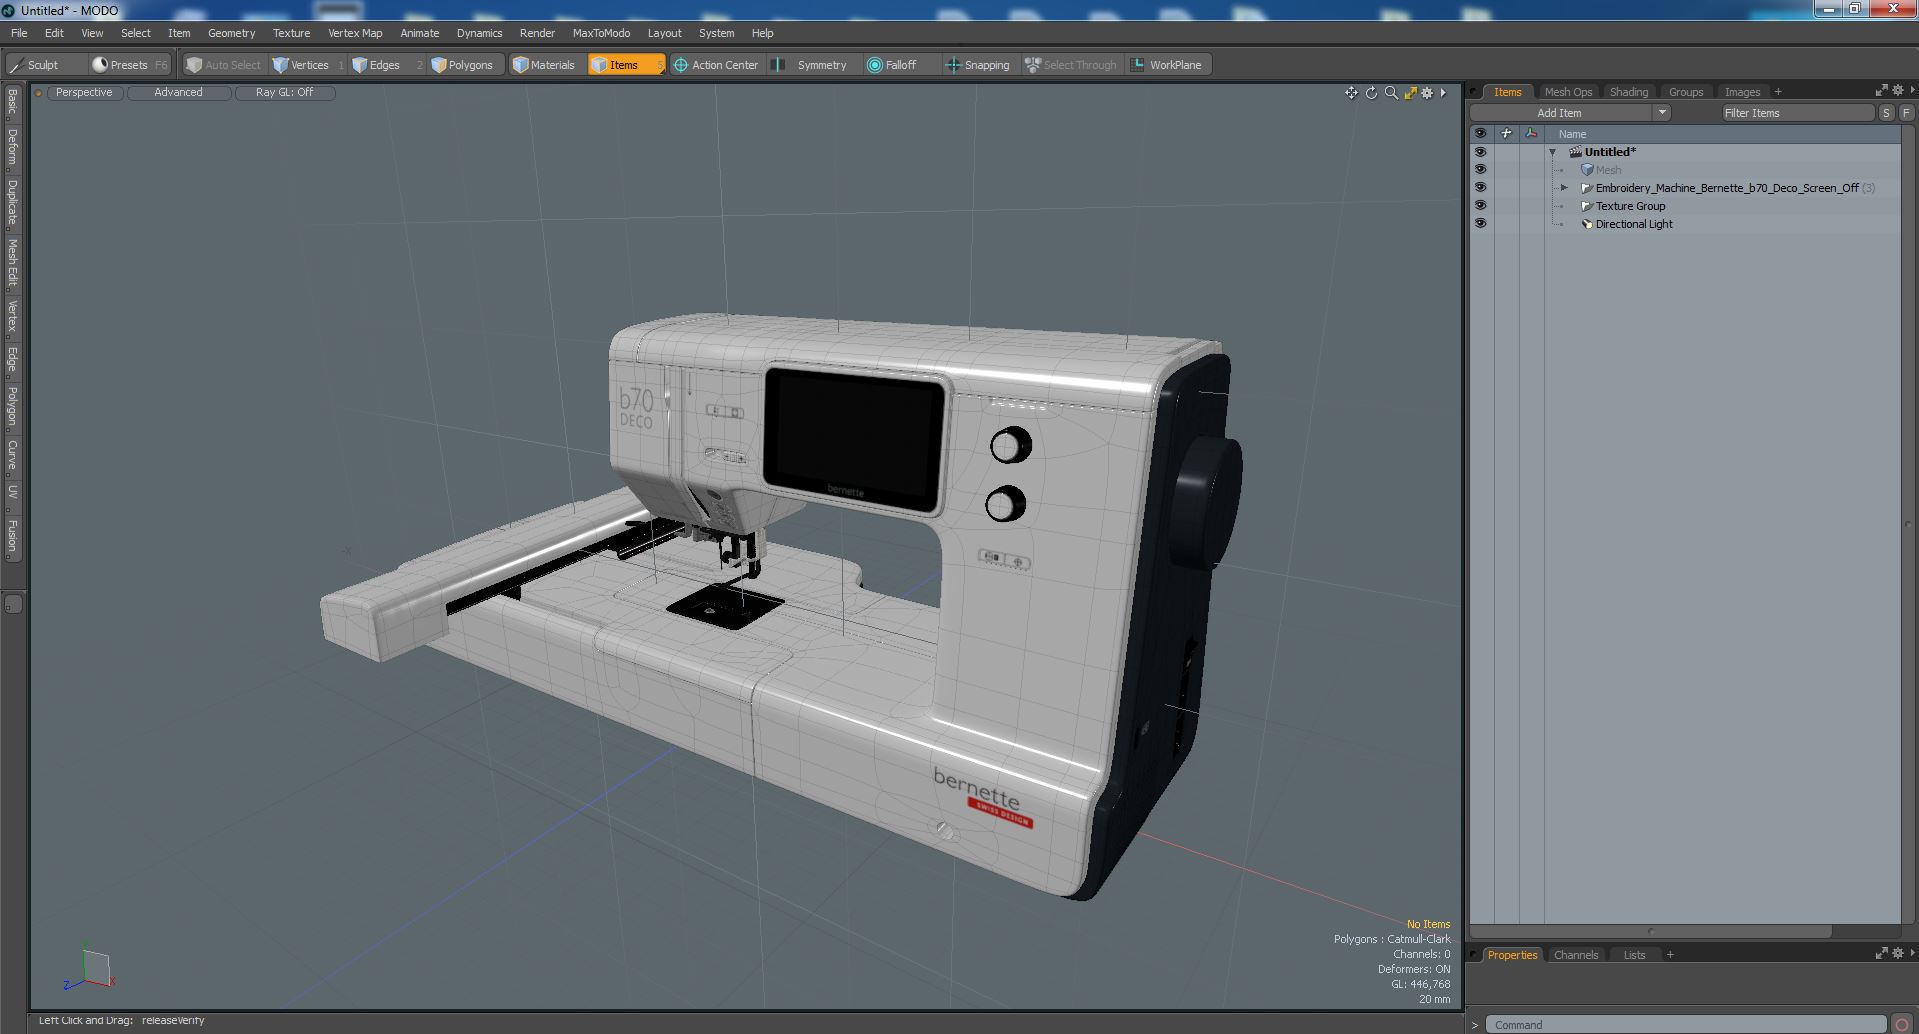This screenshot has width=1919, height=1034.
Task: Open Items panel settings gear
Action: tap(1897, 90)
